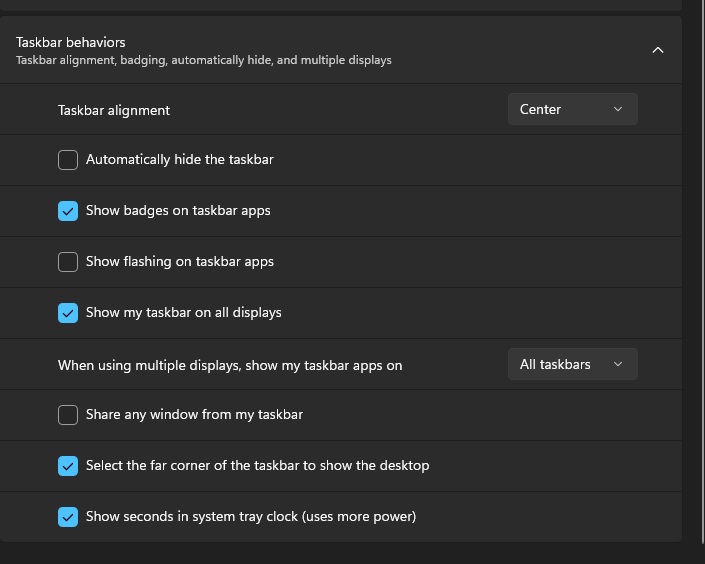Click the section description under Taskbar behaviors
The image size is (705, 564).
tap(204, 60)
